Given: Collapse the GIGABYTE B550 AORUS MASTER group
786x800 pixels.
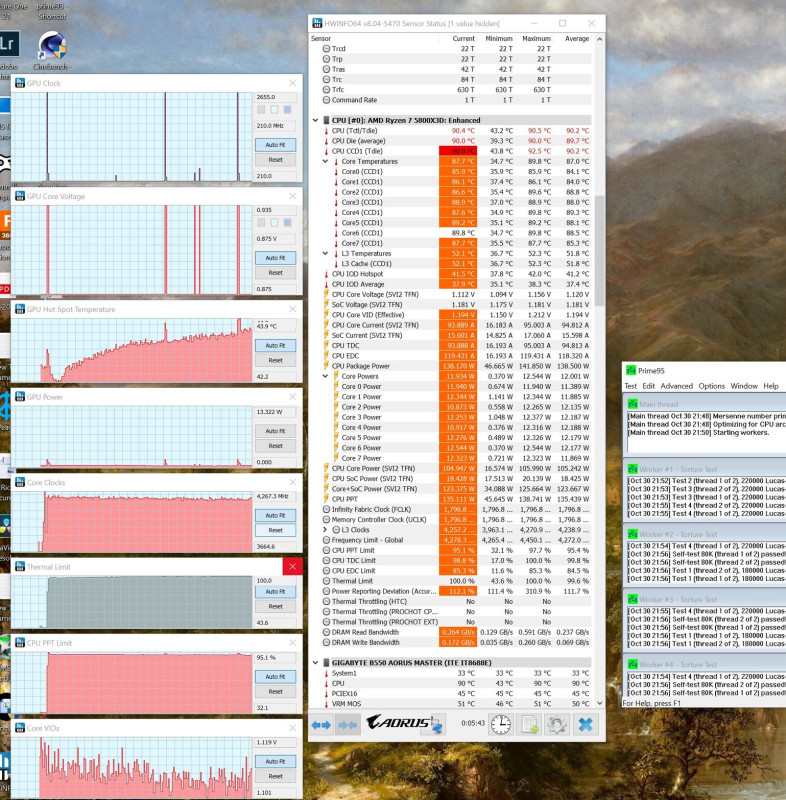Looking at the screenshot, I should [315, 663].
